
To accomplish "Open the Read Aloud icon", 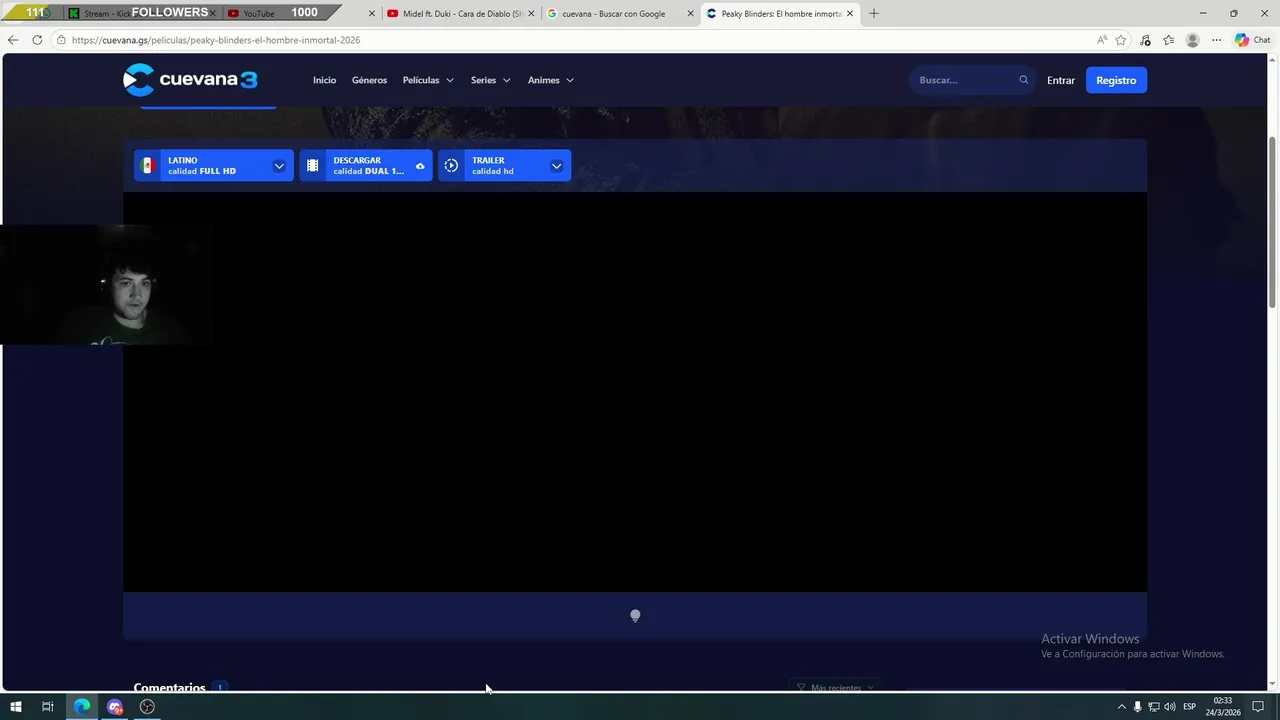I will [x=1102, y=40].
